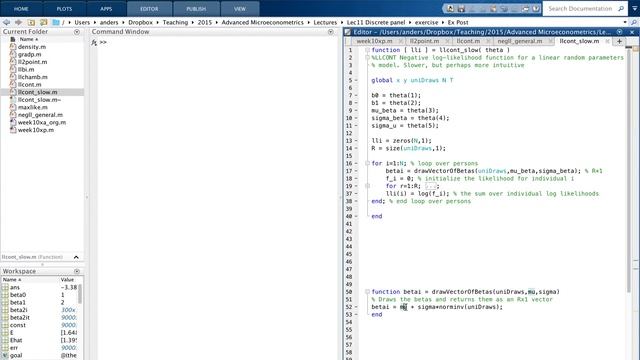Viewport: 640px width, 360px height.
Task: Click Users in the folder path
Action: 82,22
